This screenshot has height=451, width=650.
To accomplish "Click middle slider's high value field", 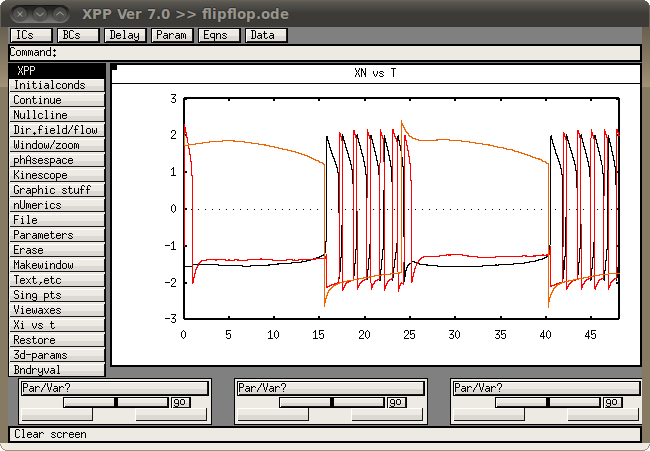I will pos(387,414).
